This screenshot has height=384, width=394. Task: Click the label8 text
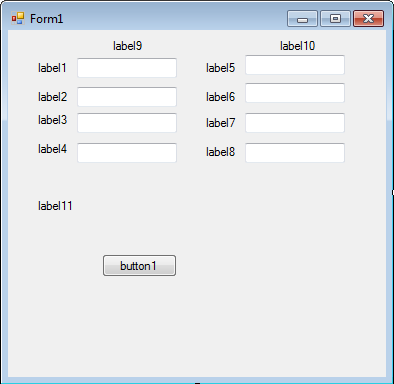coord(220,152)
